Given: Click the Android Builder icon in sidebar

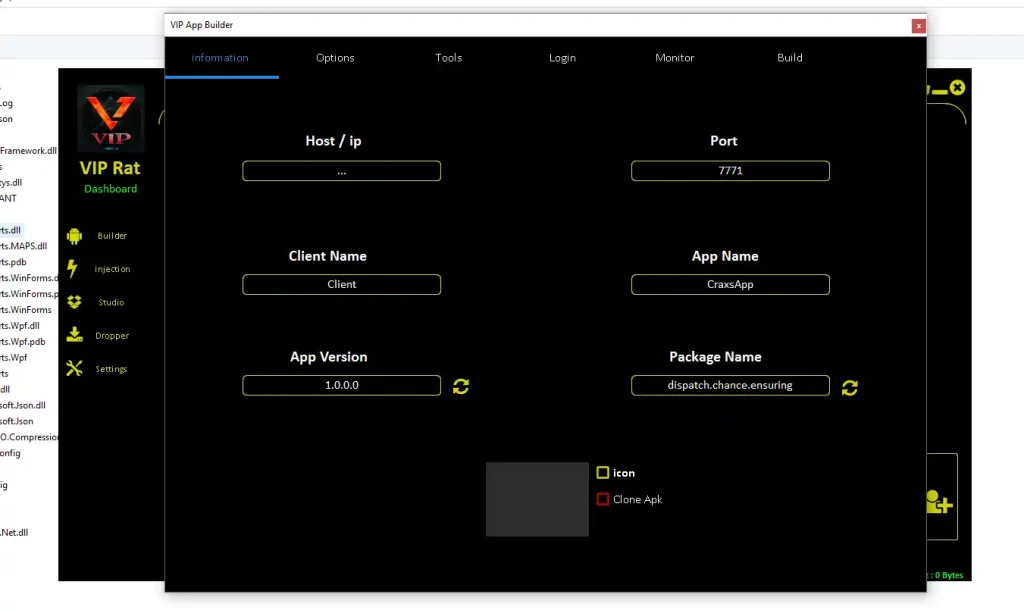Looking at the screenshot, I should 74,236.
